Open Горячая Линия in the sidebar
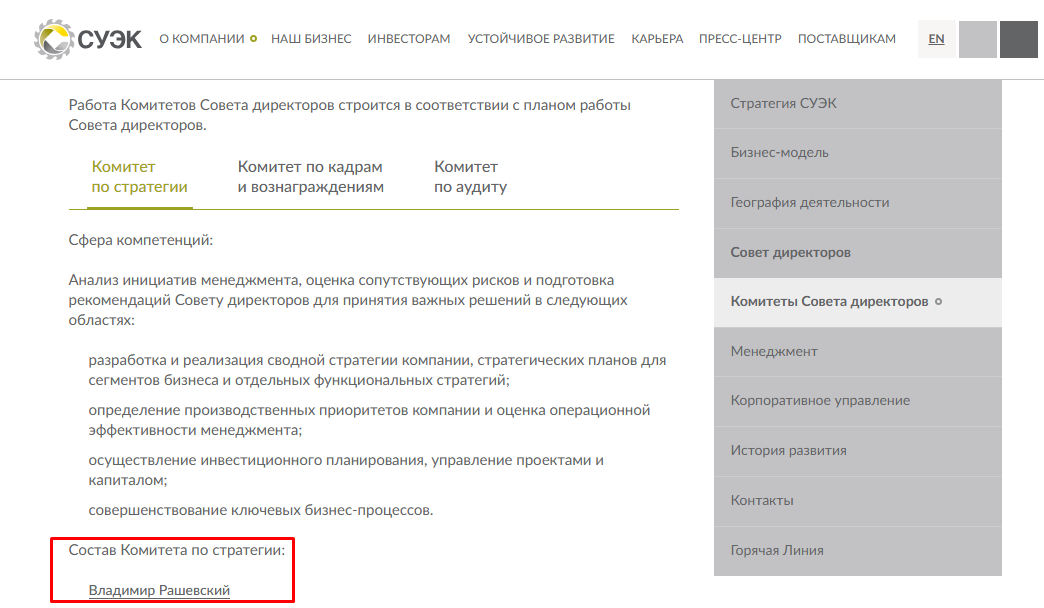This screenshot has height=608, width=1044. [x=858, y=551]
